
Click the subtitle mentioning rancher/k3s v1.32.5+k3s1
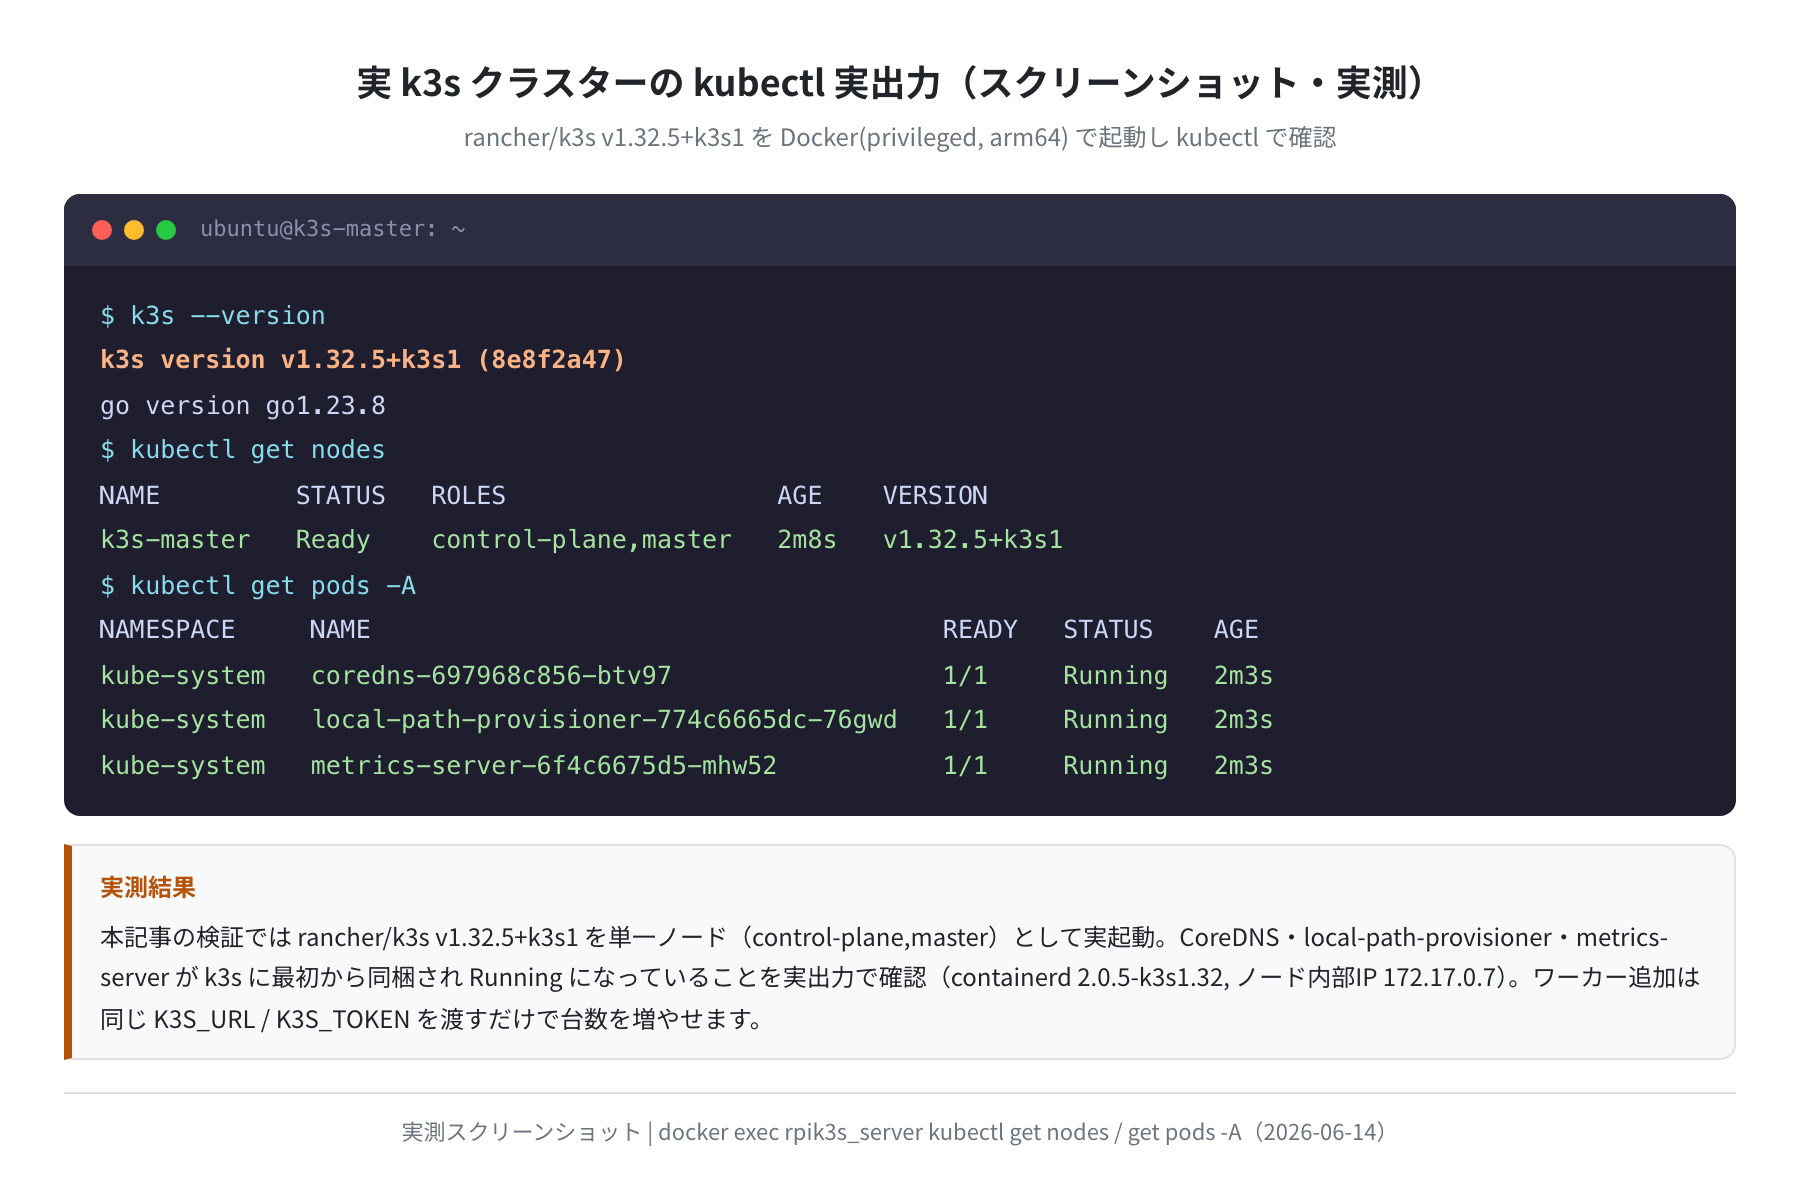click(x=899, y=137)
